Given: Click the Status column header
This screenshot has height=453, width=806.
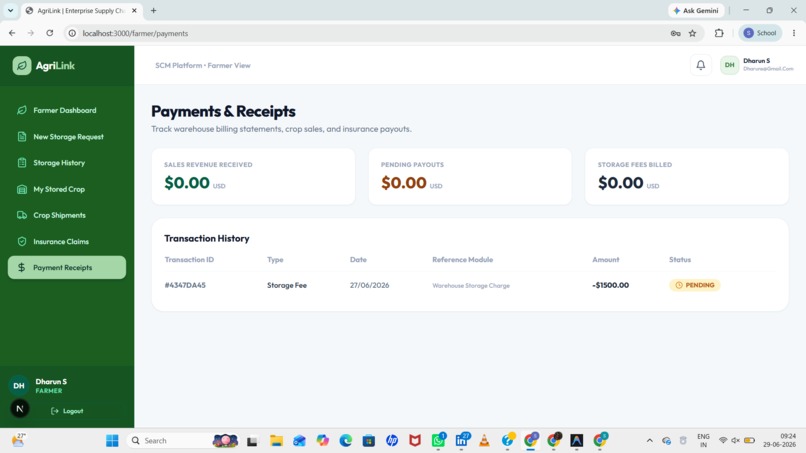Looking at the screenshot, I should click(x=680, y=260).
